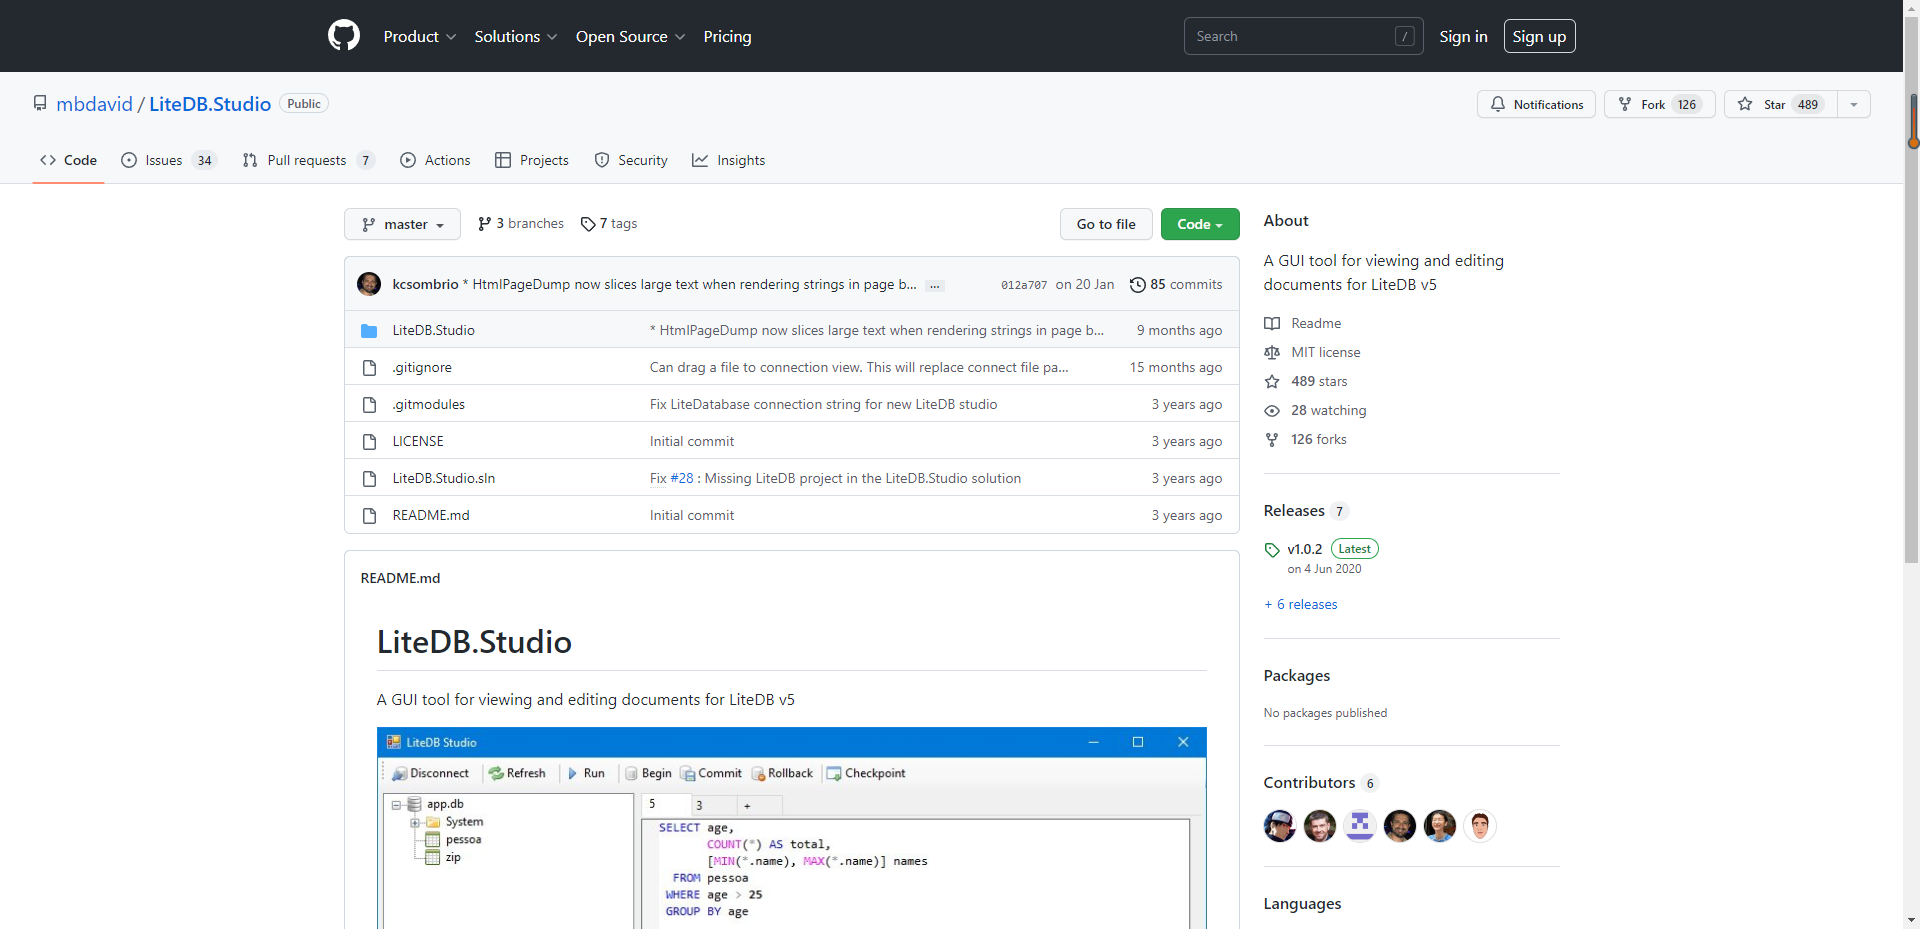Star the repository
1920x929 pixels.
click(x=1780, y=104)
